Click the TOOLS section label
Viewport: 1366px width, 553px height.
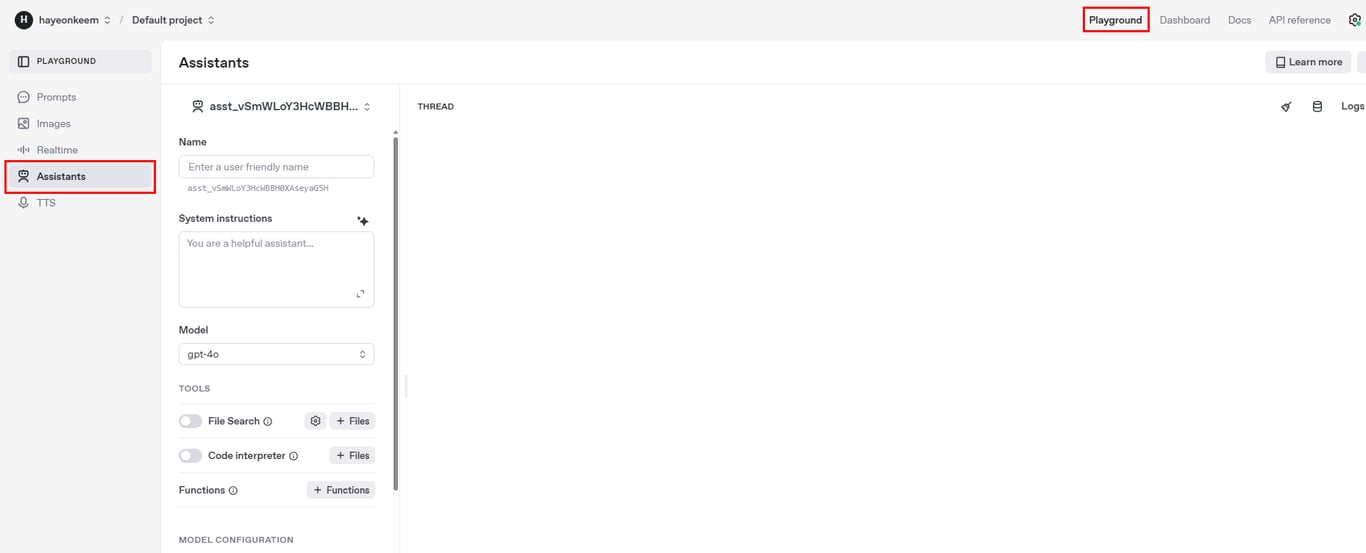pos(194,388)
